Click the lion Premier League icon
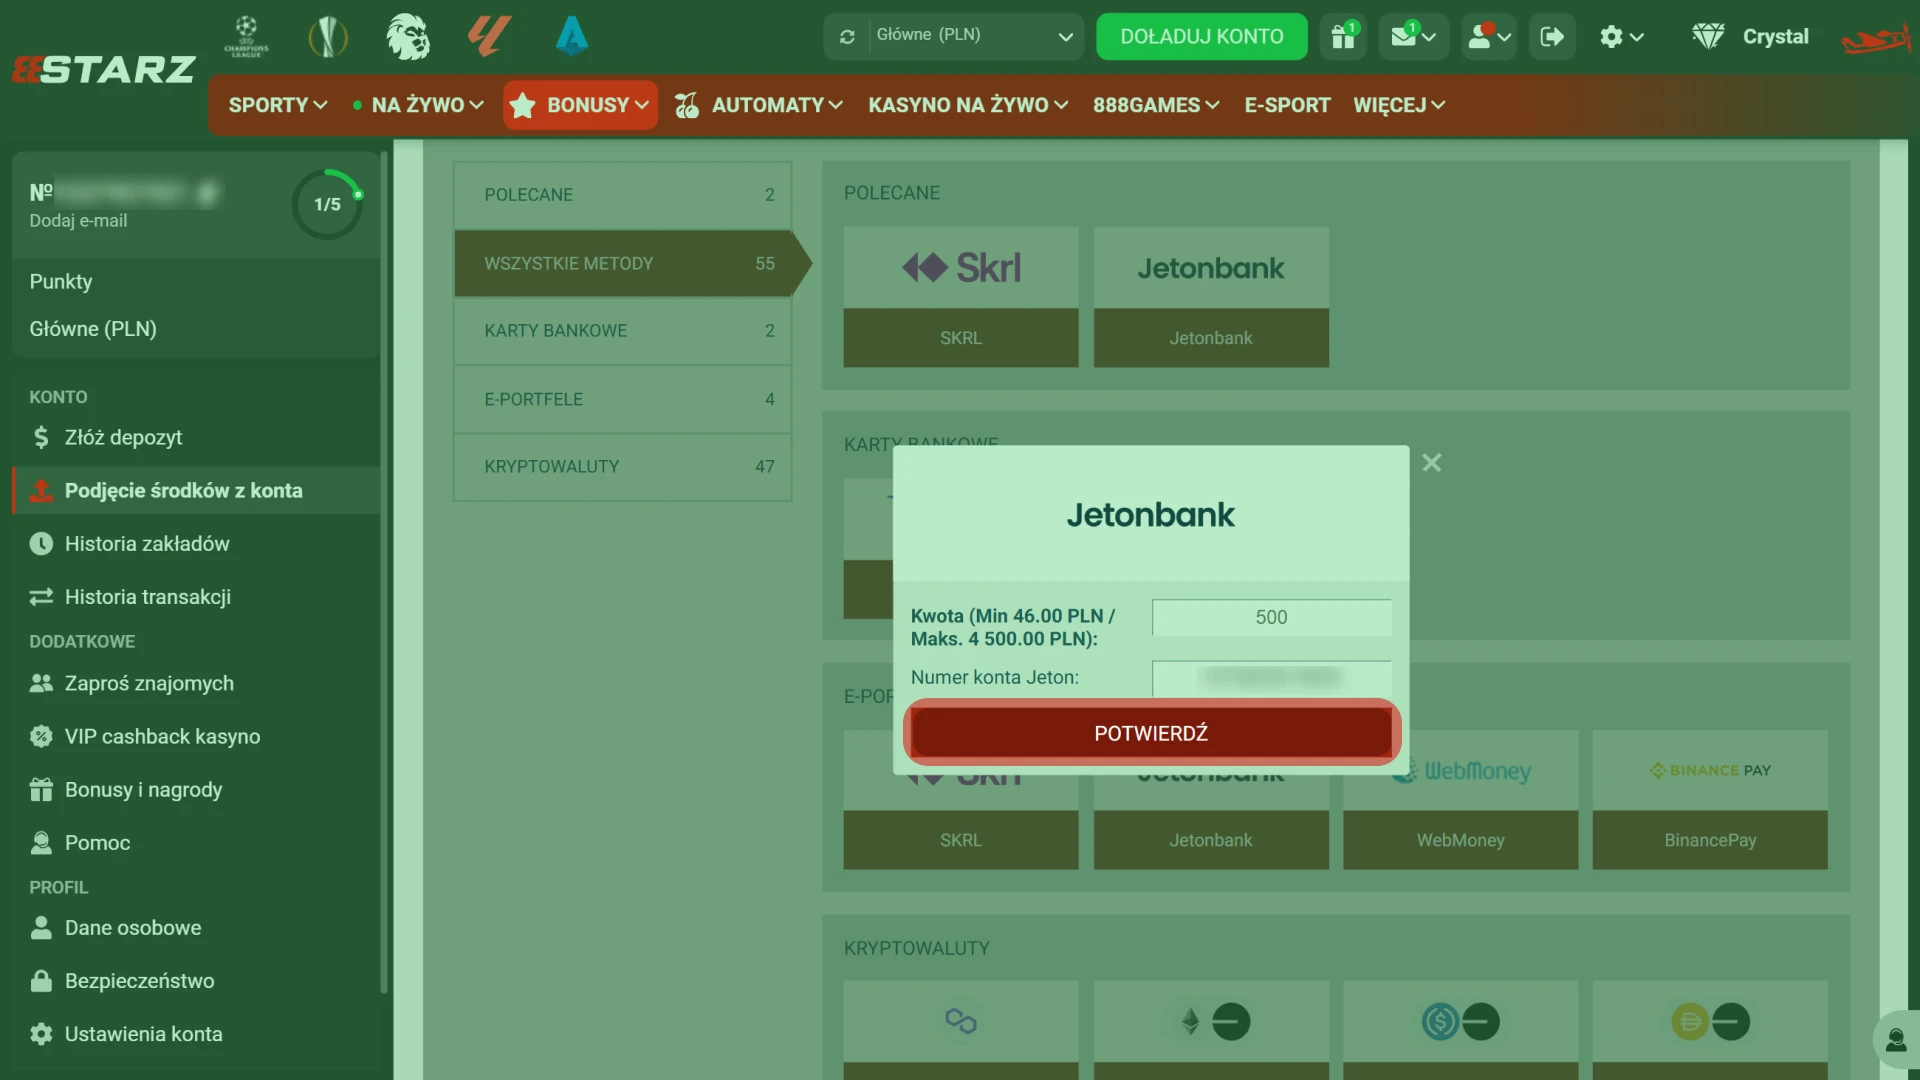The width and height of the screenshot is (1920, 1080). click(408, 37)
